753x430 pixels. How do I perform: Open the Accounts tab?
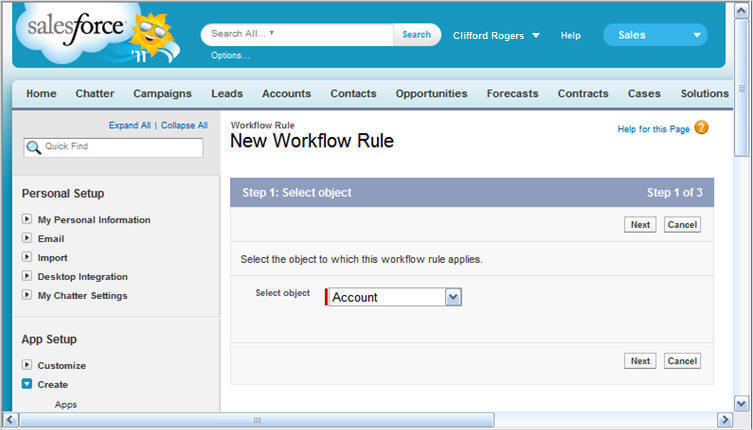point(286,94)
